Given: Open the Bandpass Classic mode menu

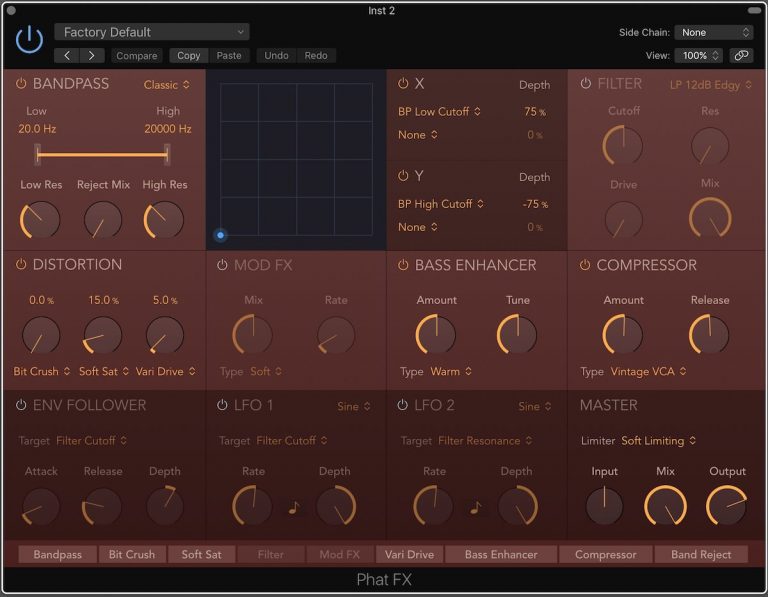Looking at the screenshot, I should coord(167,85).
